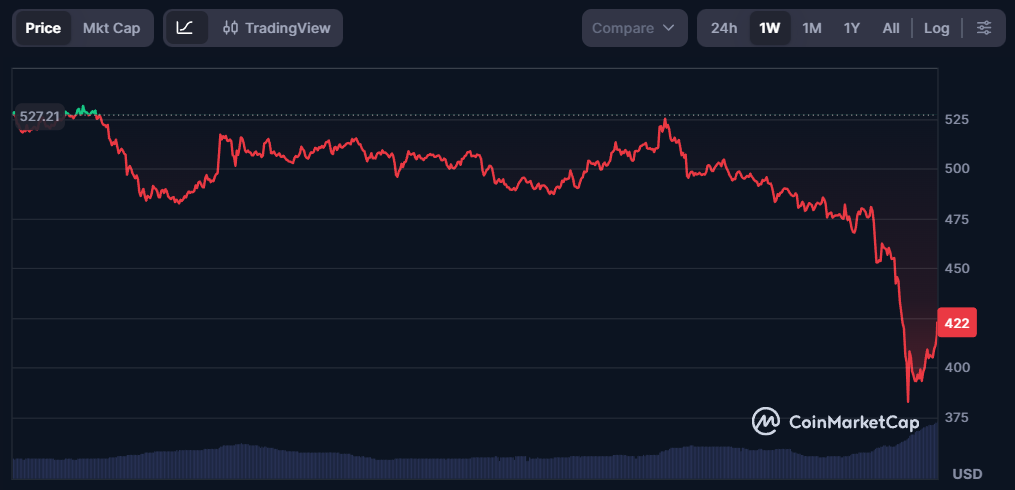Switch to TradingView candlestick chart
Viewport: 1015px width, 490px height.
click(276, 28)
